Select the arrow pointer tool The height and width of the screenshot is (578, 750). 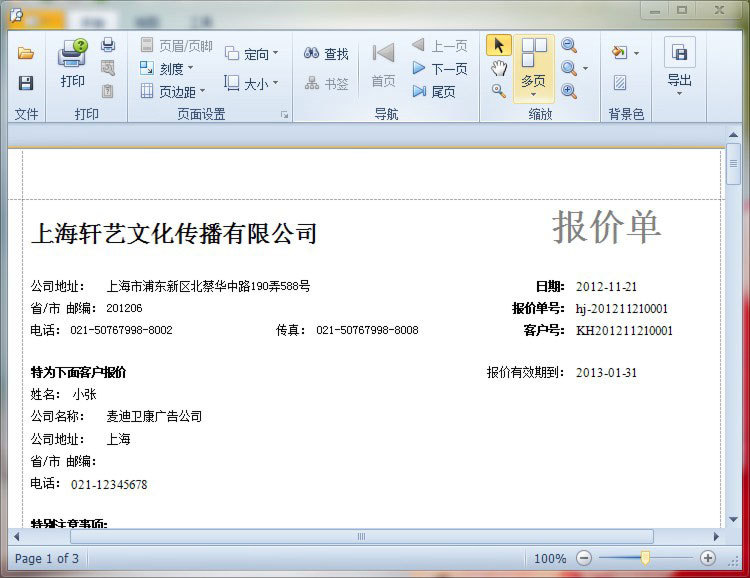click(x=498, y=45)
